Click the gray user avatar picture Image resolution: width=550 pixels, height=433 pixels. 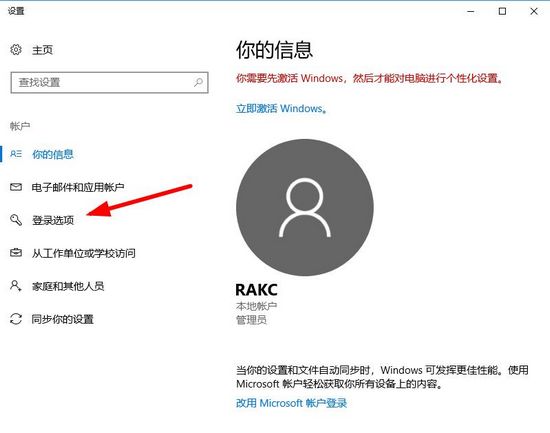tap(305, 207)
